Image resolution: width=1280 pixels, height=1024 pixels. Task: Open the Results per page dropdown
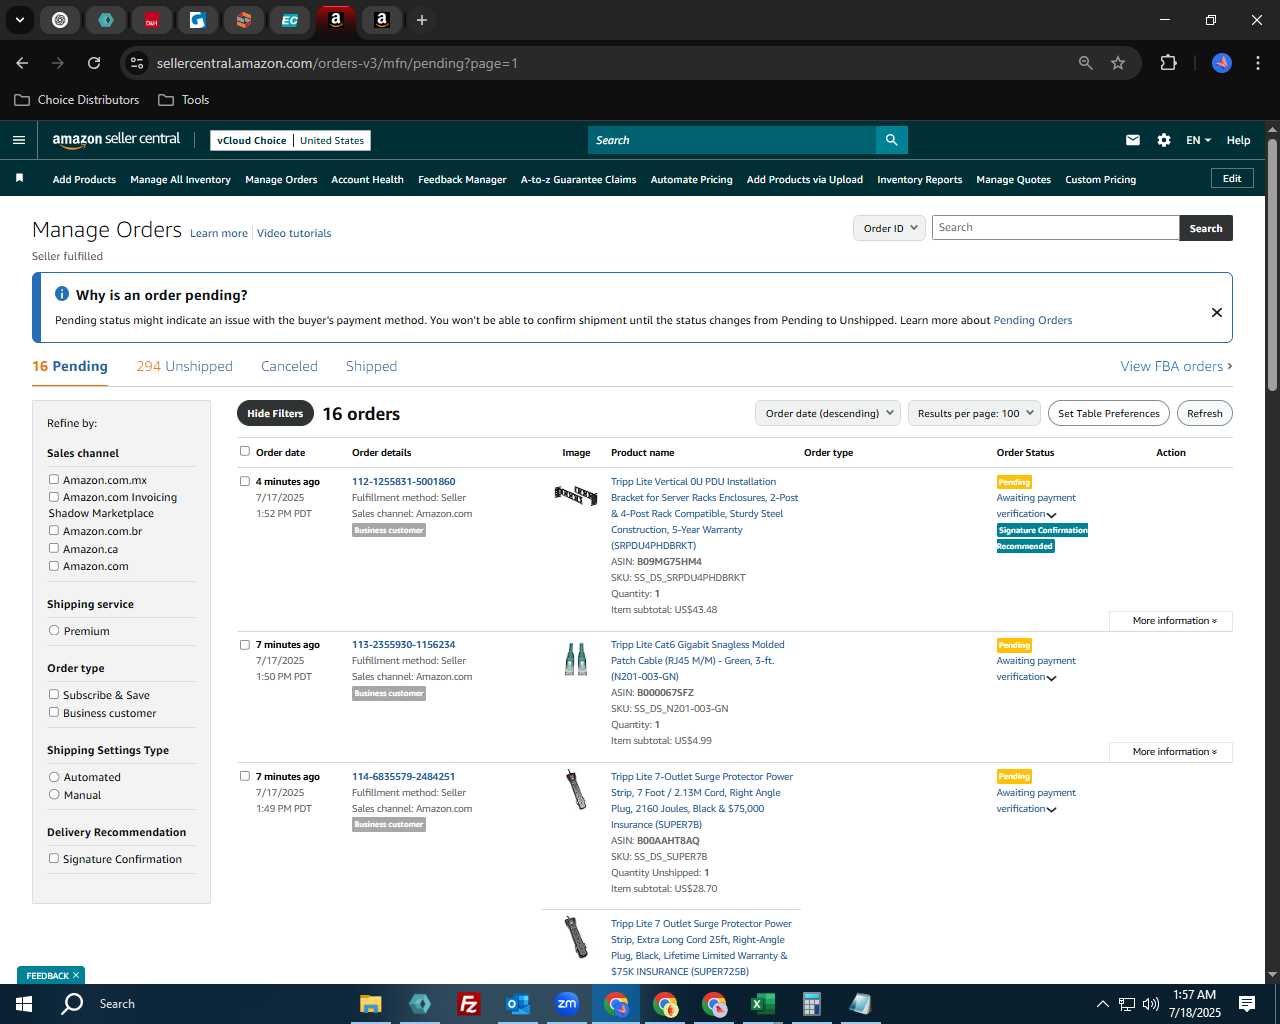(x=975, y=413)
